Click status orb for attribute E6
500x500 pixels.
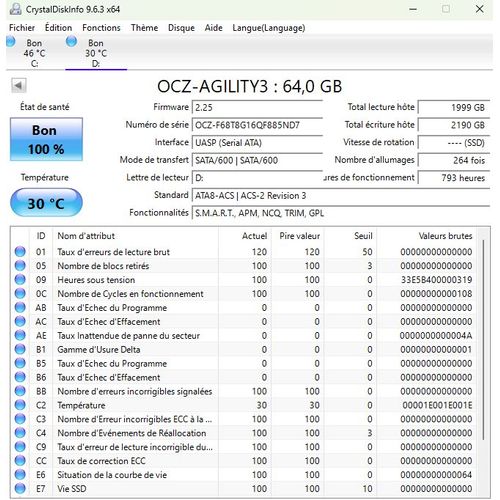pyautogui.click(x=20, y=475)
